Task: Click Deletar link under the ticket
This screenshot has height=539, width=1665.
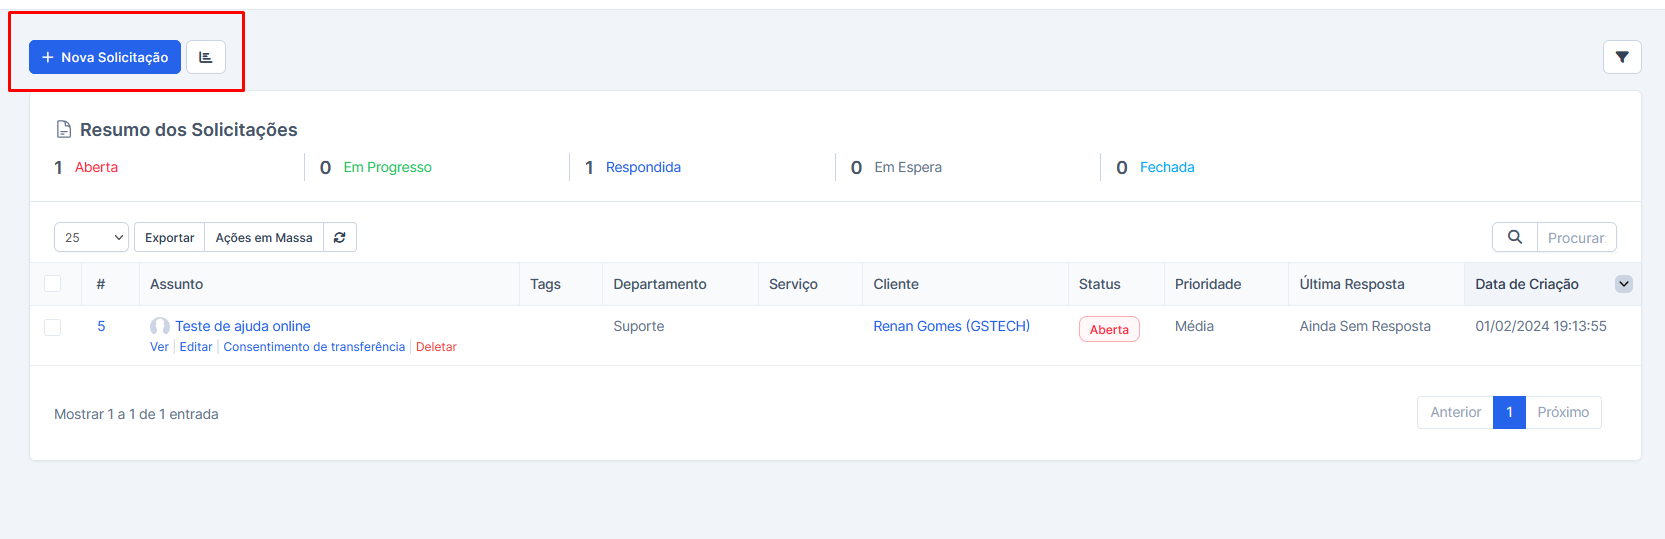Action: click(436, 347)
